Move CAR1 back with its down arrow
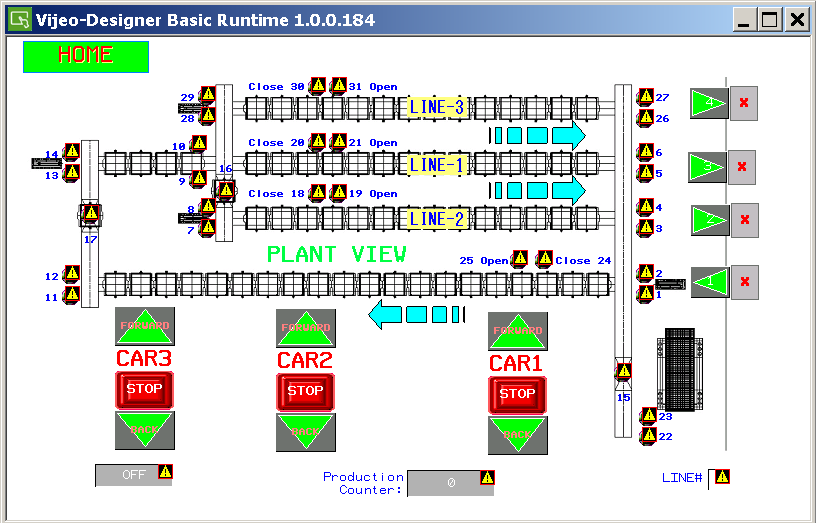816x523 pixels. [x=518, y=436]
